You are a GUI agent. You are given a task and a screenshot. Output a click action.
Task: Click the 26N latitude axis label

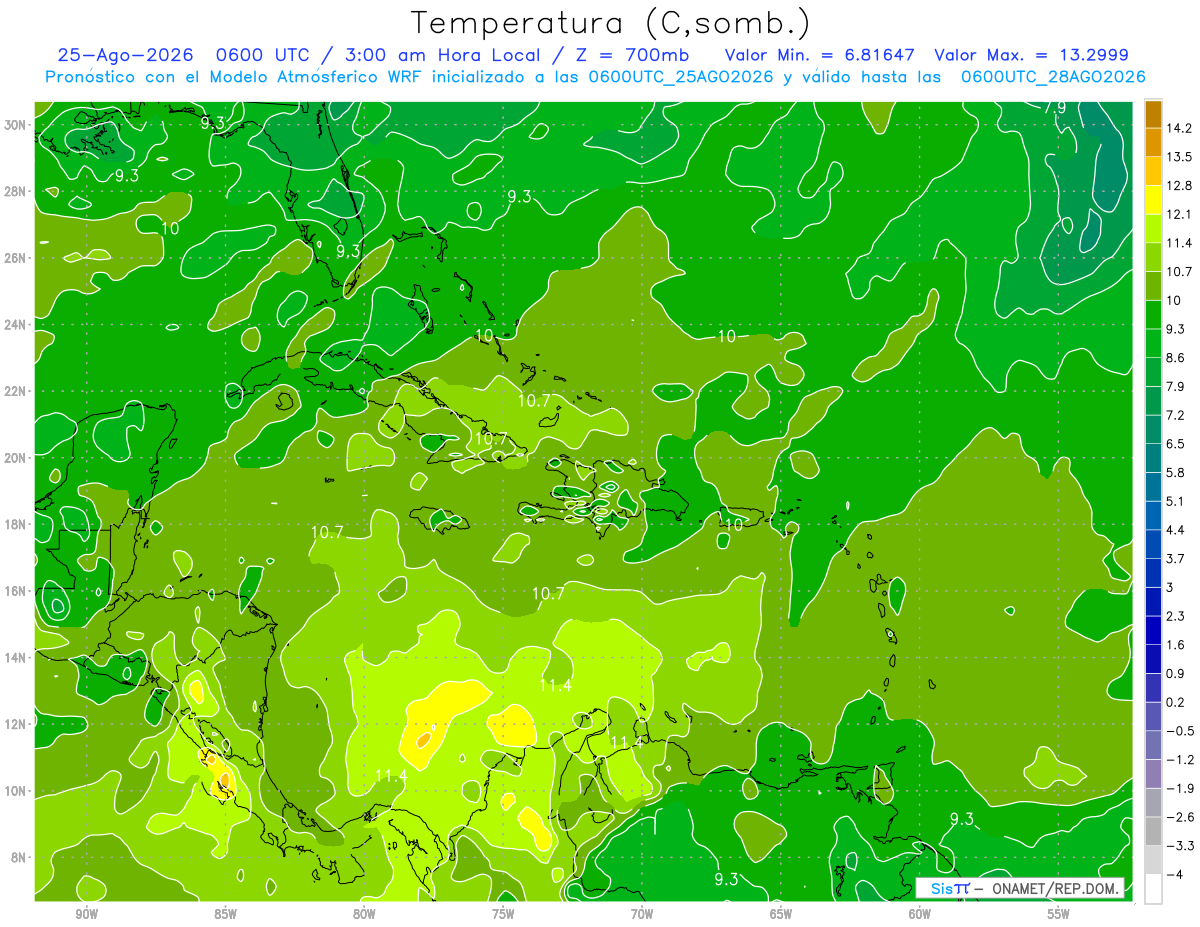pyautogui.click(x=16, y=258)
